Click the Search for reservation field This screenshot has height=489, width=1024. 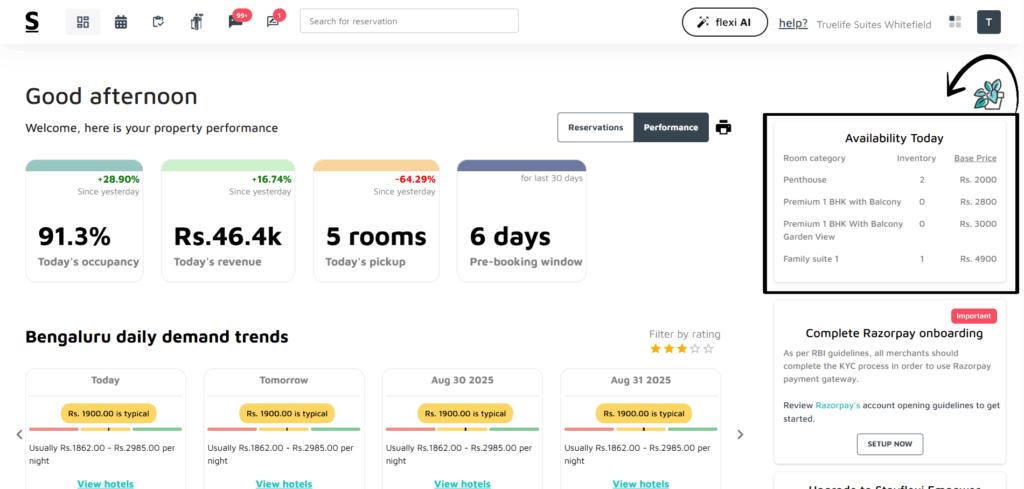tap(409, 21)
